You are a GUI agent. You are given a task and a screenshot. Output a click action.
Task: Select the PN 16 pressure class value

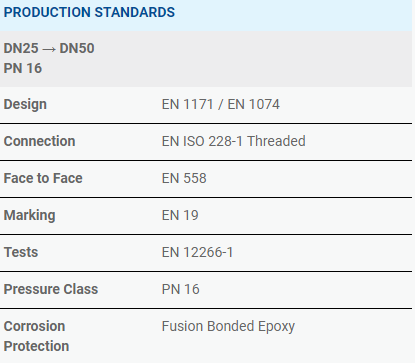181,289
